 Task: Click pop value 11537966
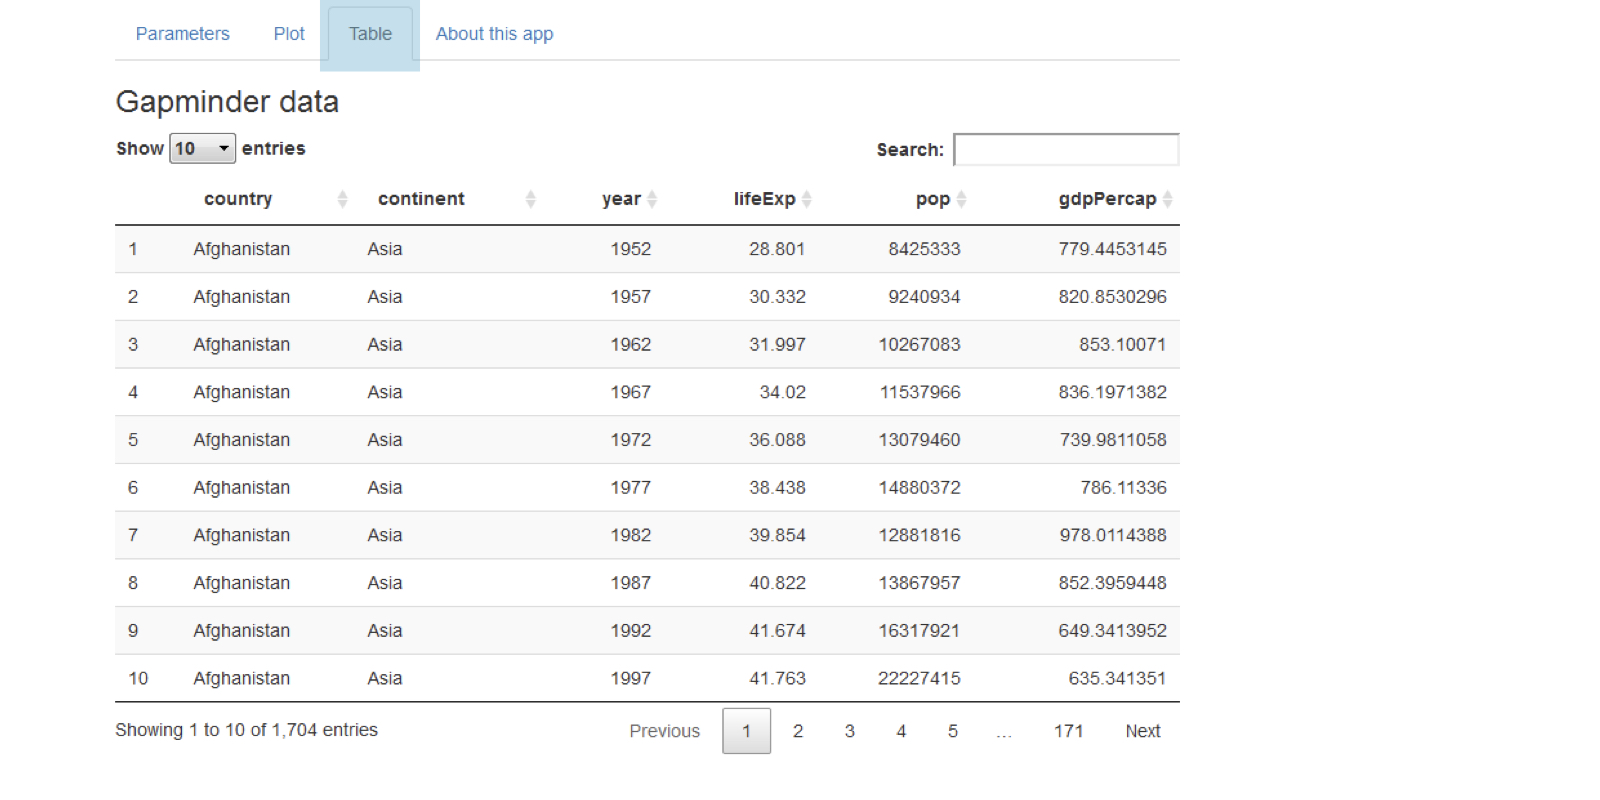(920, 392)
